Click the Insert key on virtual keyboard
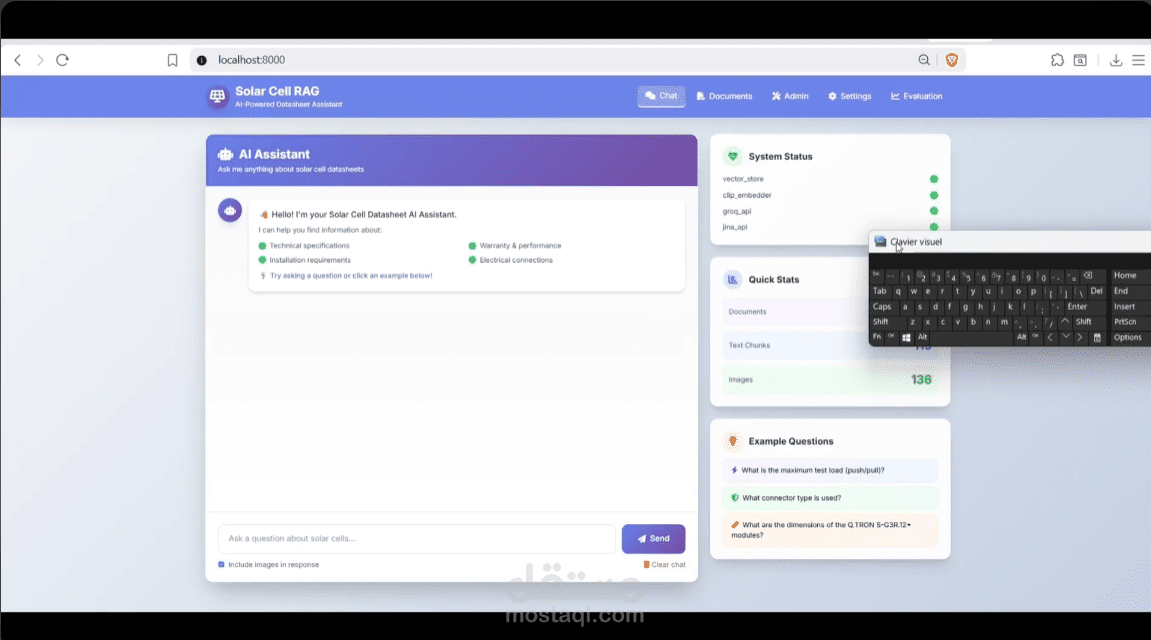 click(x=1130, y=308)
